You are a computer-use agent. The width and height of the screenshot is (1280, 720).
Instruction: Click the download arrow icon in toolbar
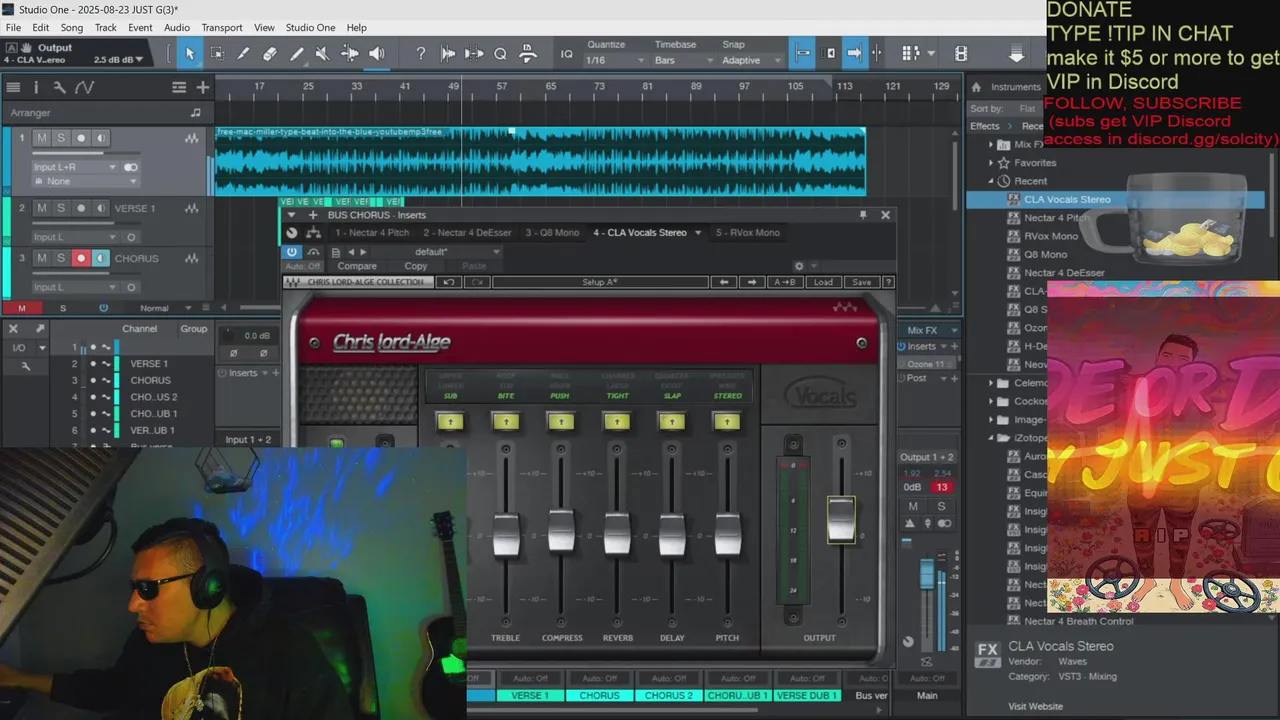point(1017,54)
